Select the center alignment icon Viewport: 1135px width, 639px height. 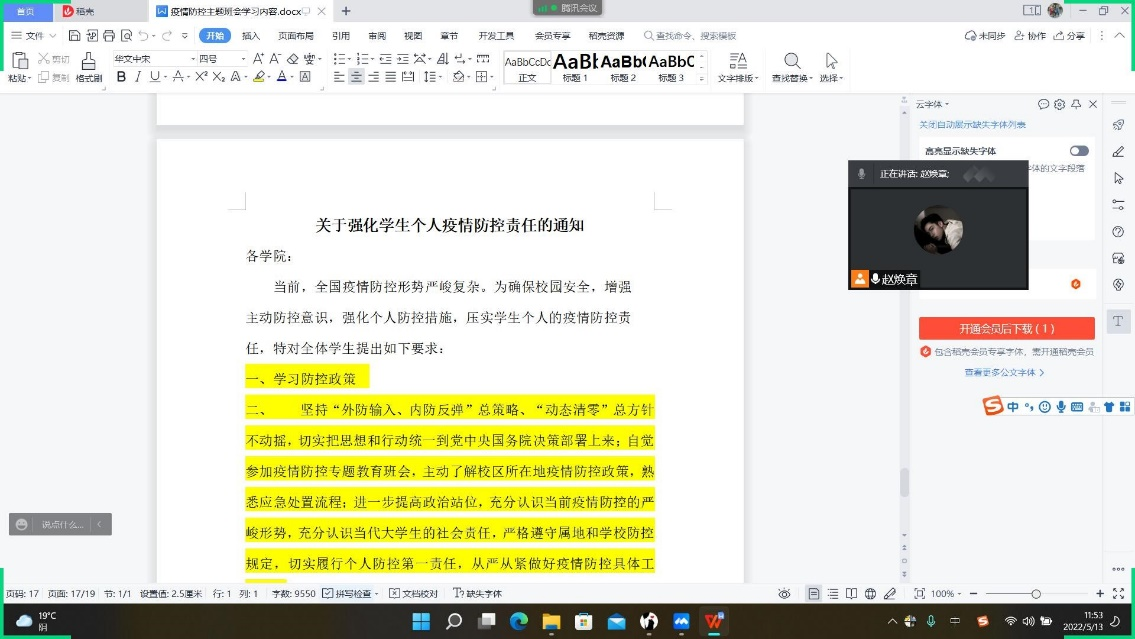[x=356, y=77]
